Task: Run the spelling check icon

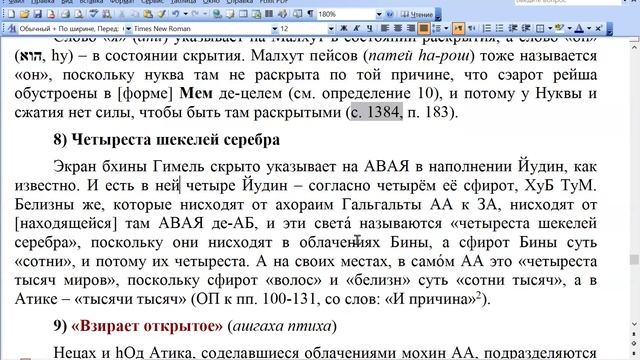Action: 94,14
